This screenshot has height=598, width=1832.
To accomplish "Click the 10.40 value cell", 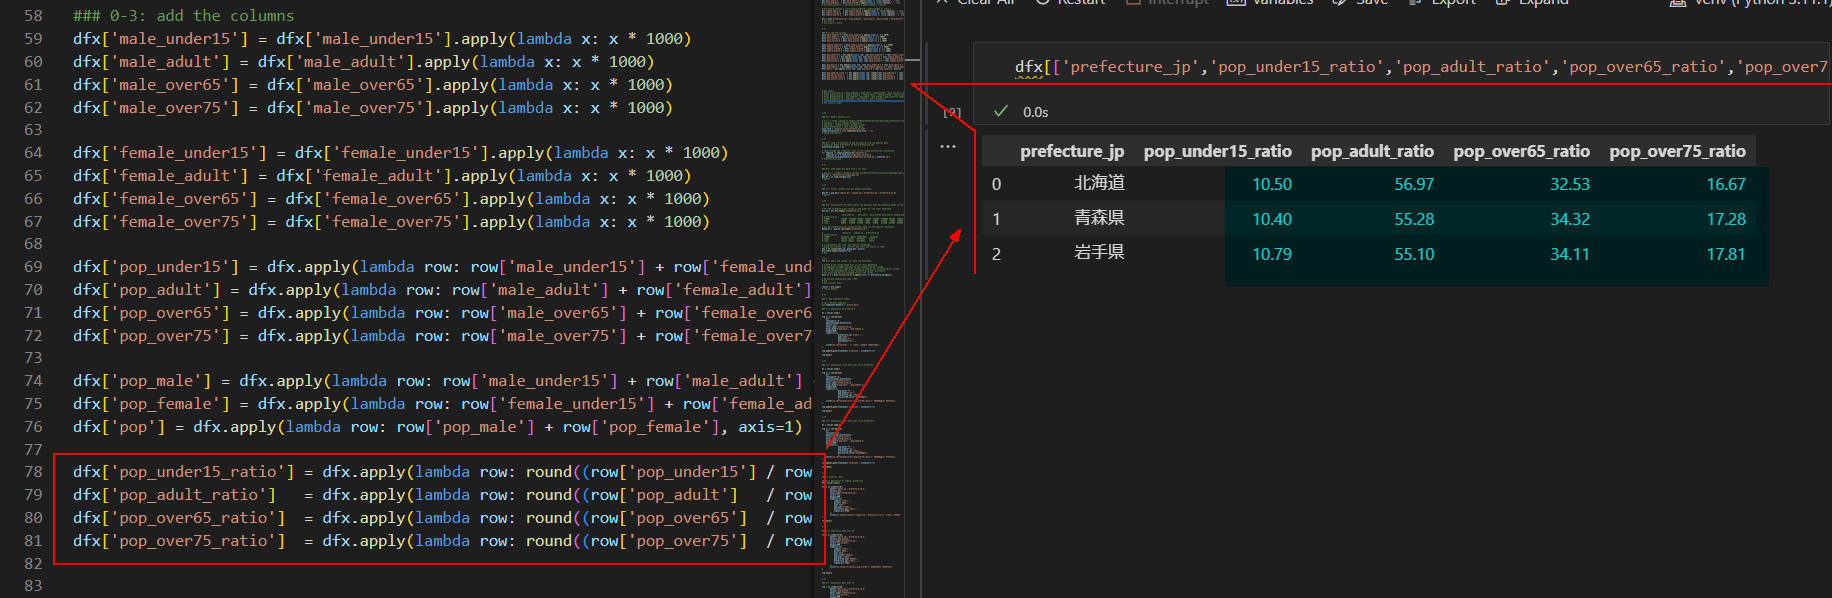I will click(x=1272, y=219).
